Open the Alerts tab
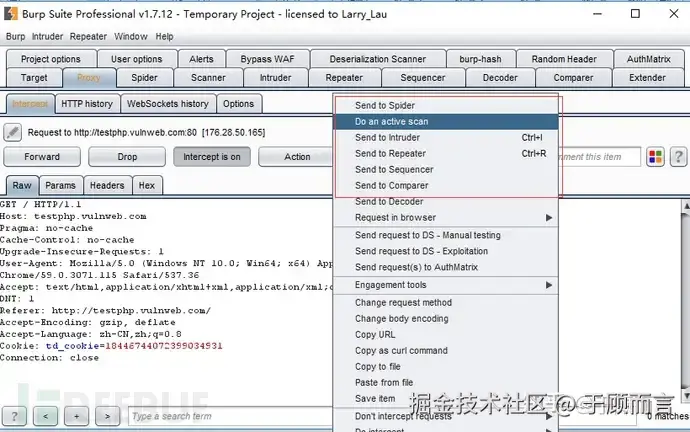 click(201, 59)
